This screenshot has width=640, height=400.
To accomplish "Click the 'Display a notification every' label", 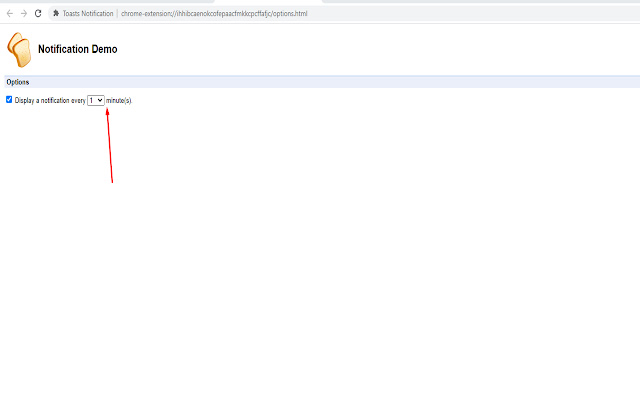I will point(50,100).
